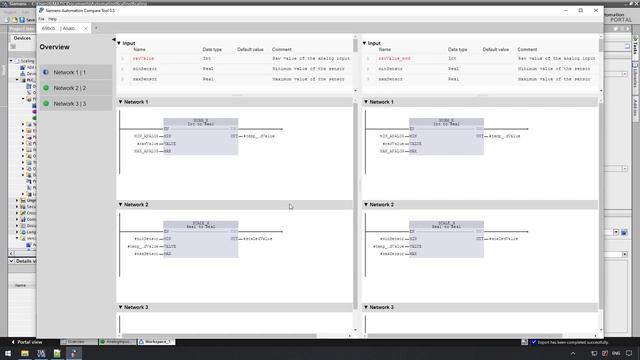Click the green status dot beside Network 2 | 2

click(x=46, y=88)
